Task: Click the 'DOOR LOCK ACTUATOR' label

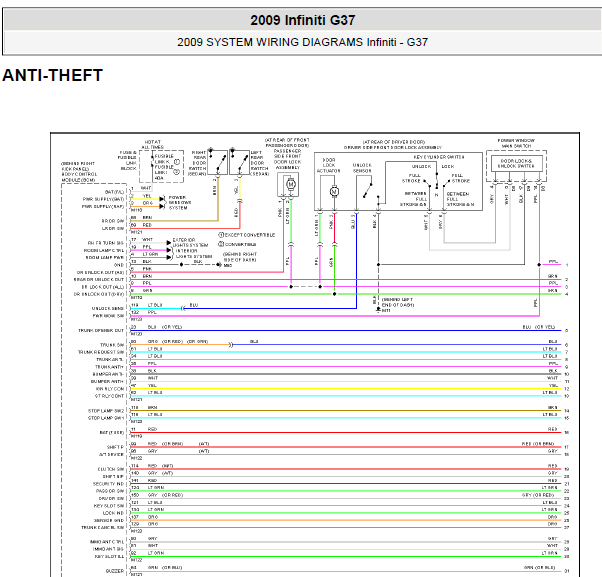Action: click(x=328, y=165)
